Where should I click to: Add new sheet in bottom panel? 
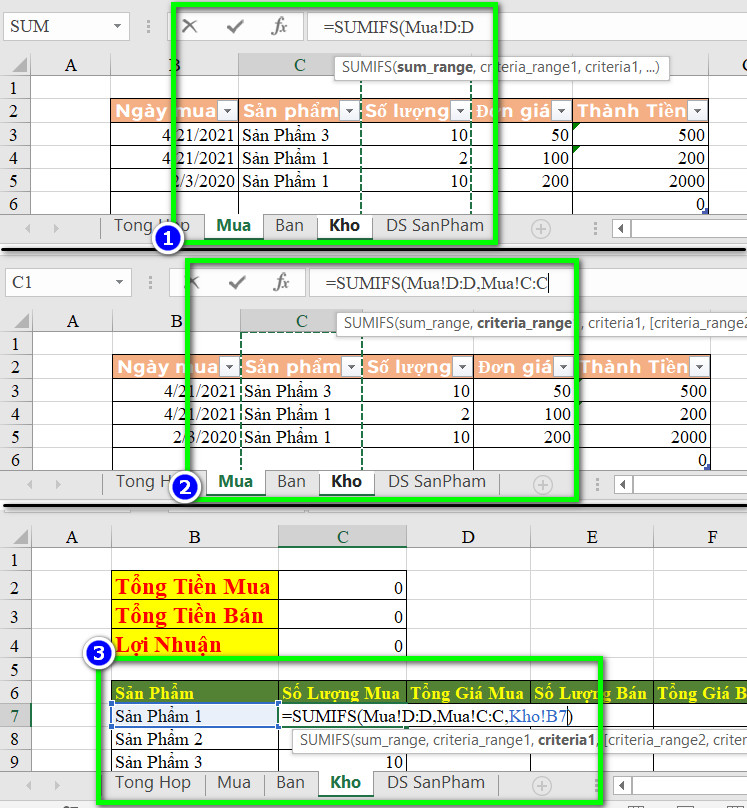[x=541, y=786]
